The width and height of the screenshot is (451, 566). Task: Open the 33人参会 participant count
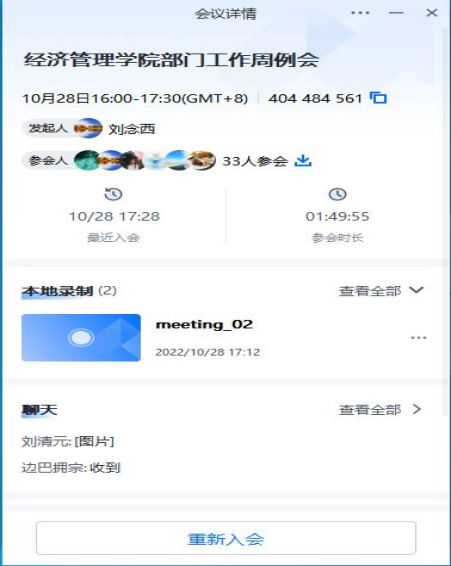pos(255,161)
